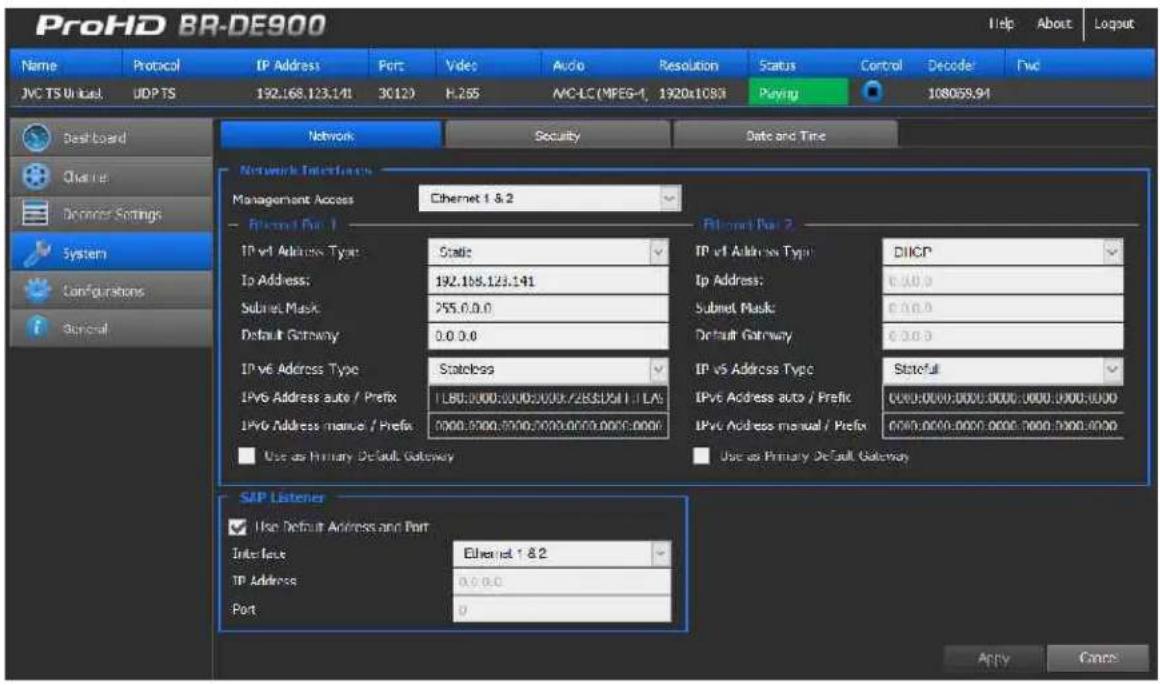The image size is (1160, 685).
Task: Open the Help link
Action: coord(1001,24)
